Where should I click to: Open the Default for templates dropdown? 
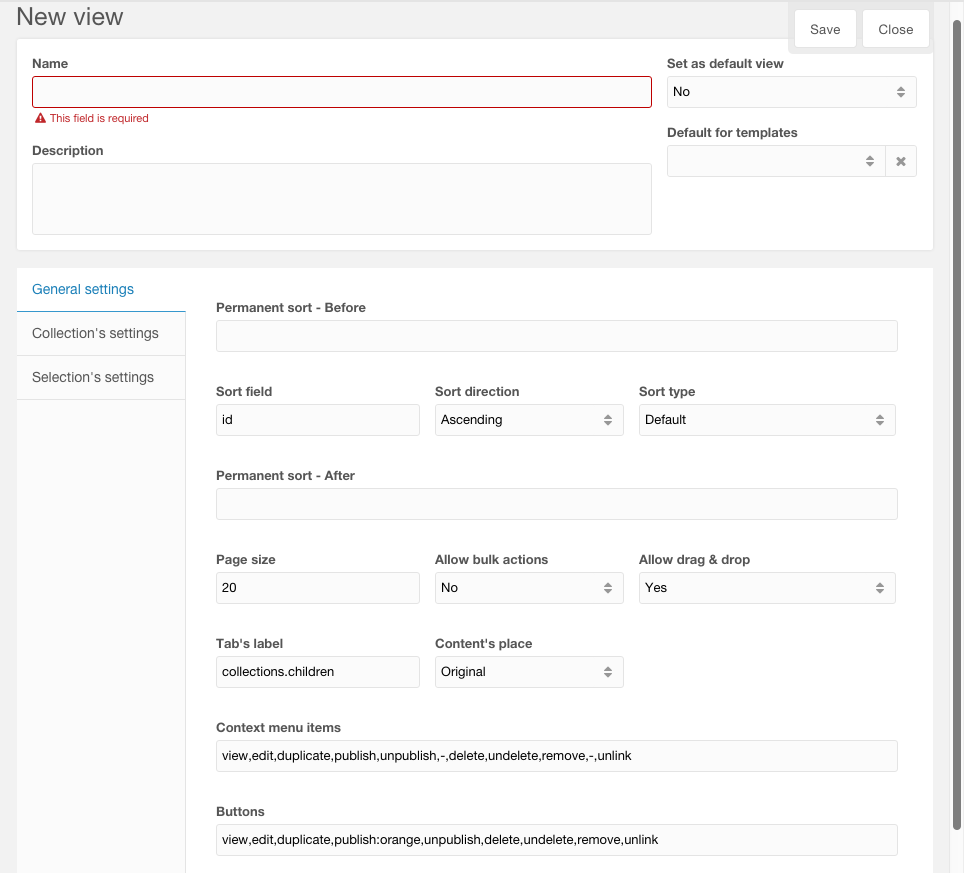pos(776,161)
